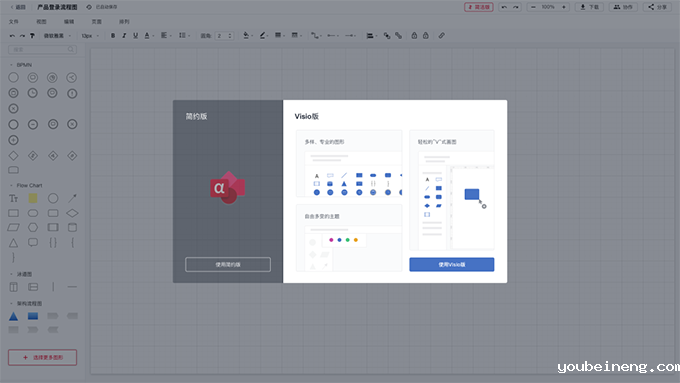Image resolution: width=680 pixels, height=383 pixels.
Task: Click redo beside the zoom control
Action: (x=516, y=7)
